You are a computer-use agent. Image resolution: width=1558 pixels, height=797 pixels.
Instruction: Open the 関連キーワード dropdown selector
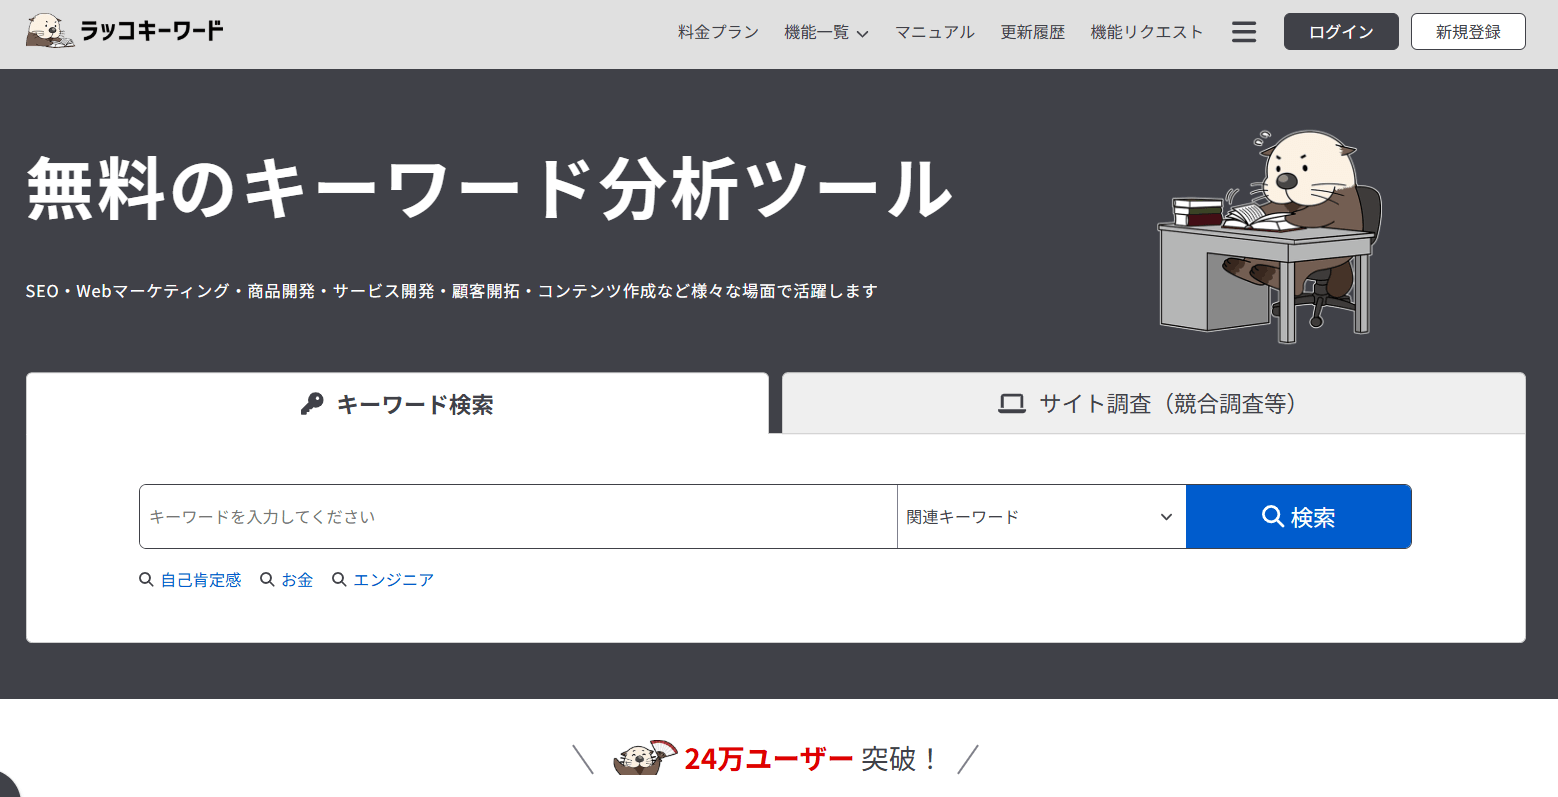coord(1040,516)
